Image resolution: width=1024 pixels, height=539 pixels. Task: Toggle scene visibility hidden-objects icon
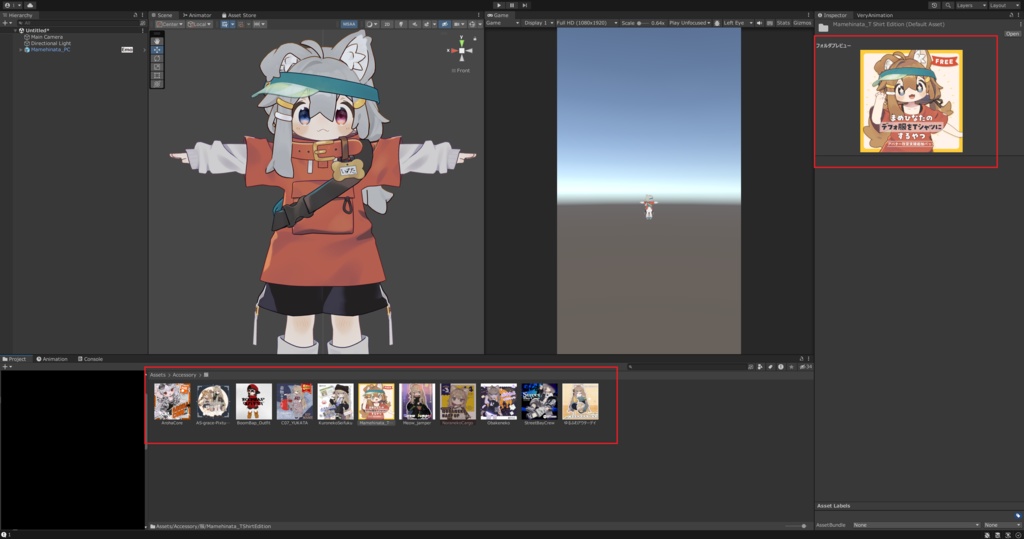(445, 24)
